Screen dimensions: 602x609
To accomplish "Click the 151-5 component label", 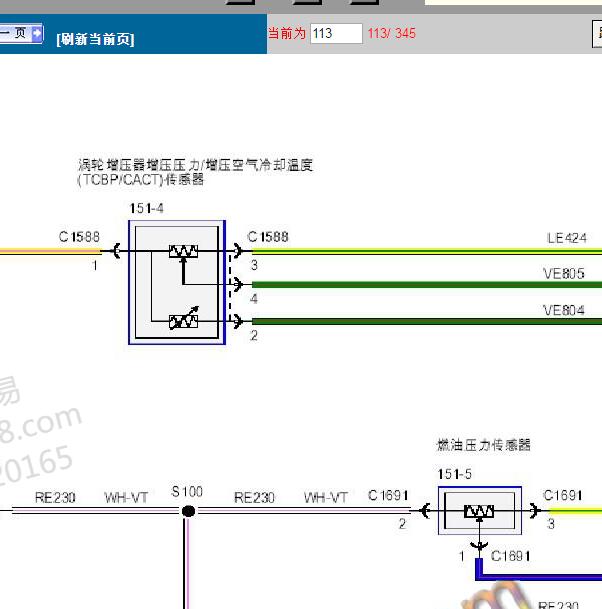I will (x=454, y=474).
